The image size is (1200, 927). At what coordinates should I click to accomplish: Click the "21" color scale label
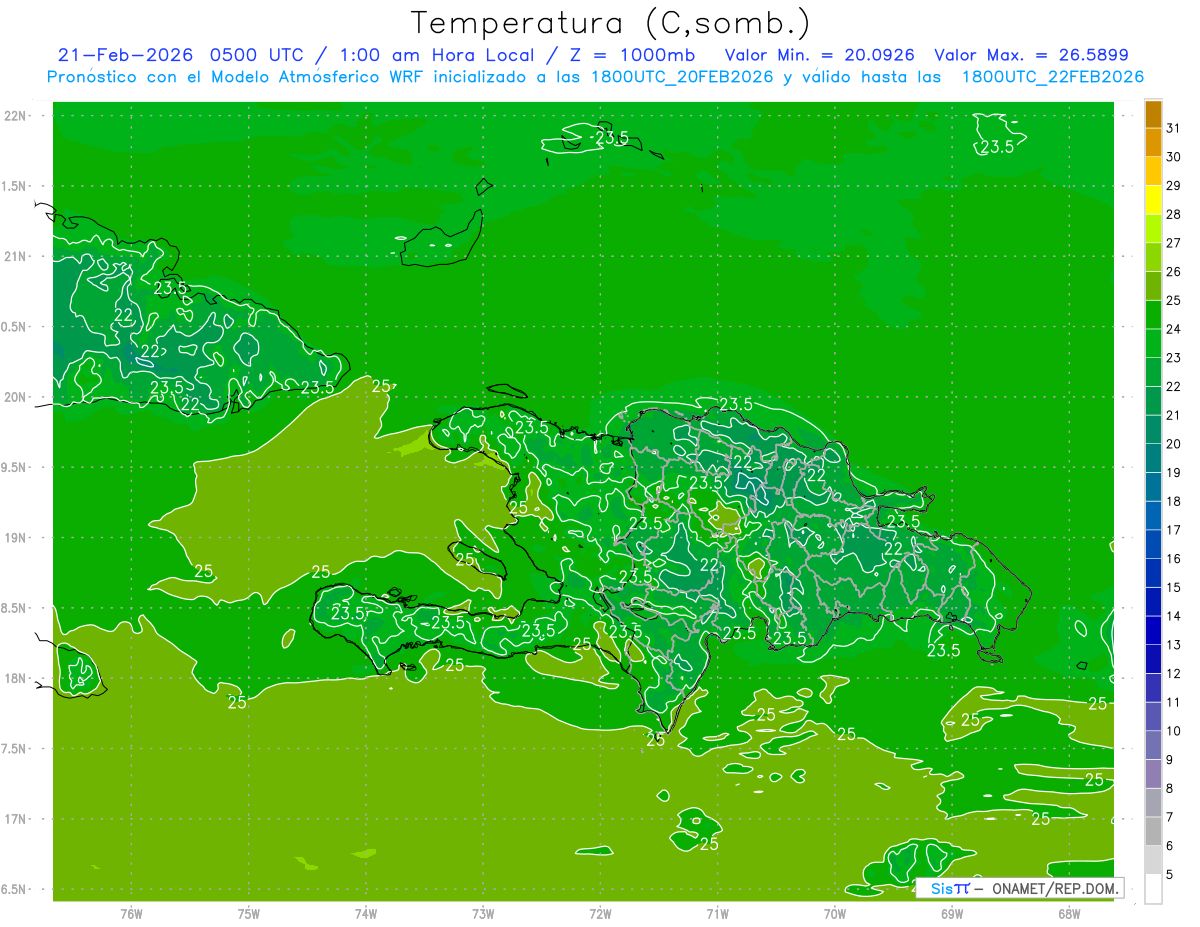point(1174,415)
